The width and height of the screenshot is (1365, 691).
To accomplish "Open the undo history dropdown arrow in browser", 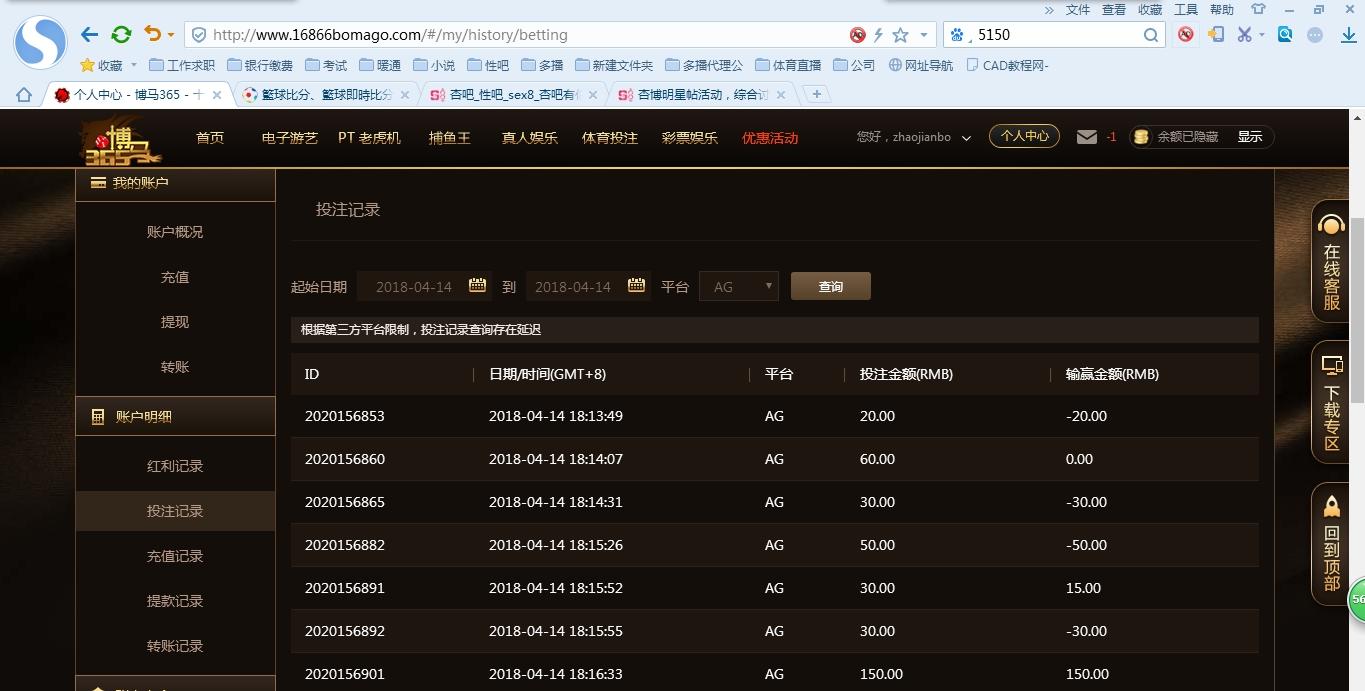I will click(x=171, y=35).
